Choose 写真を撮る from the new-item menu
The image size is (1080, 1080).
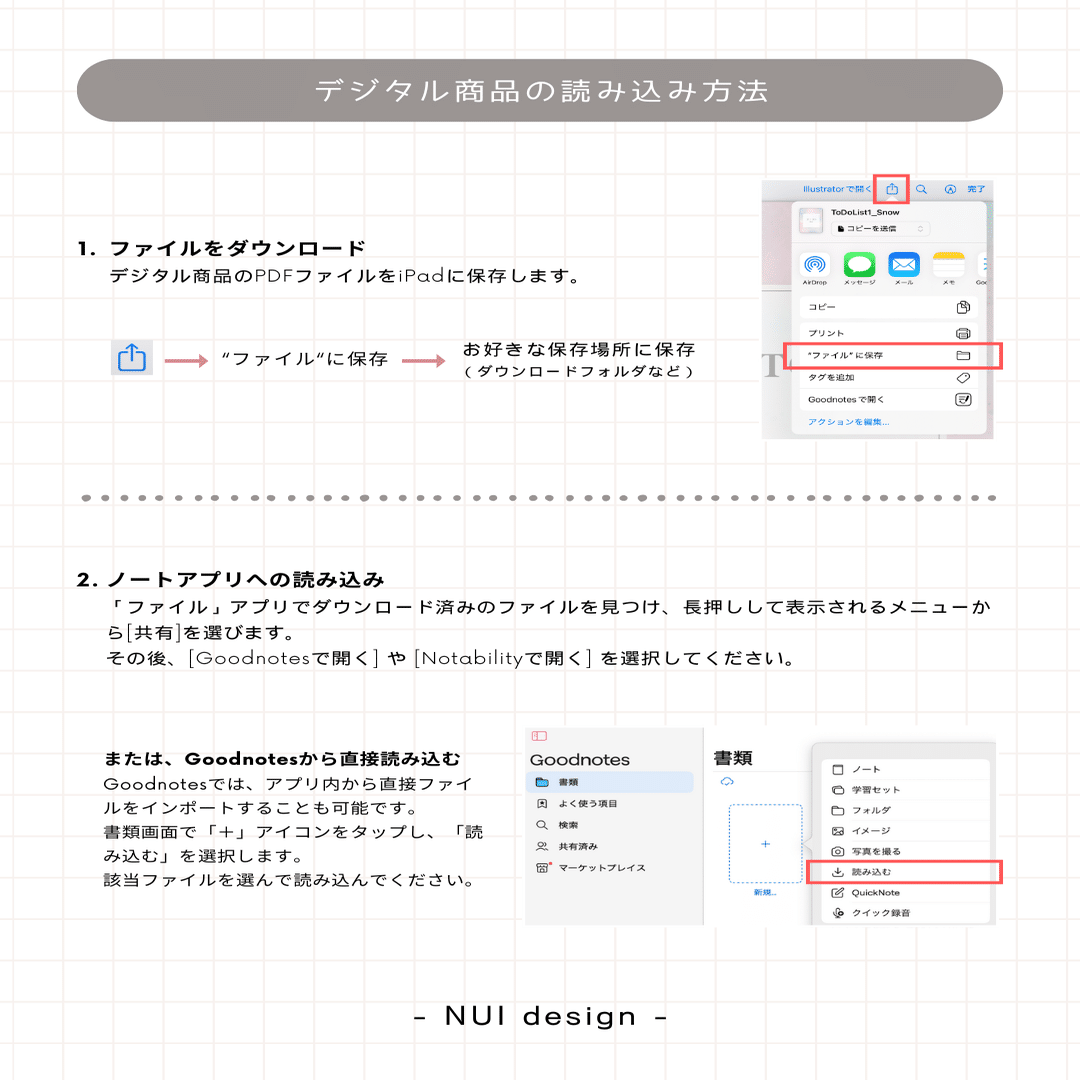click(906, 852)
